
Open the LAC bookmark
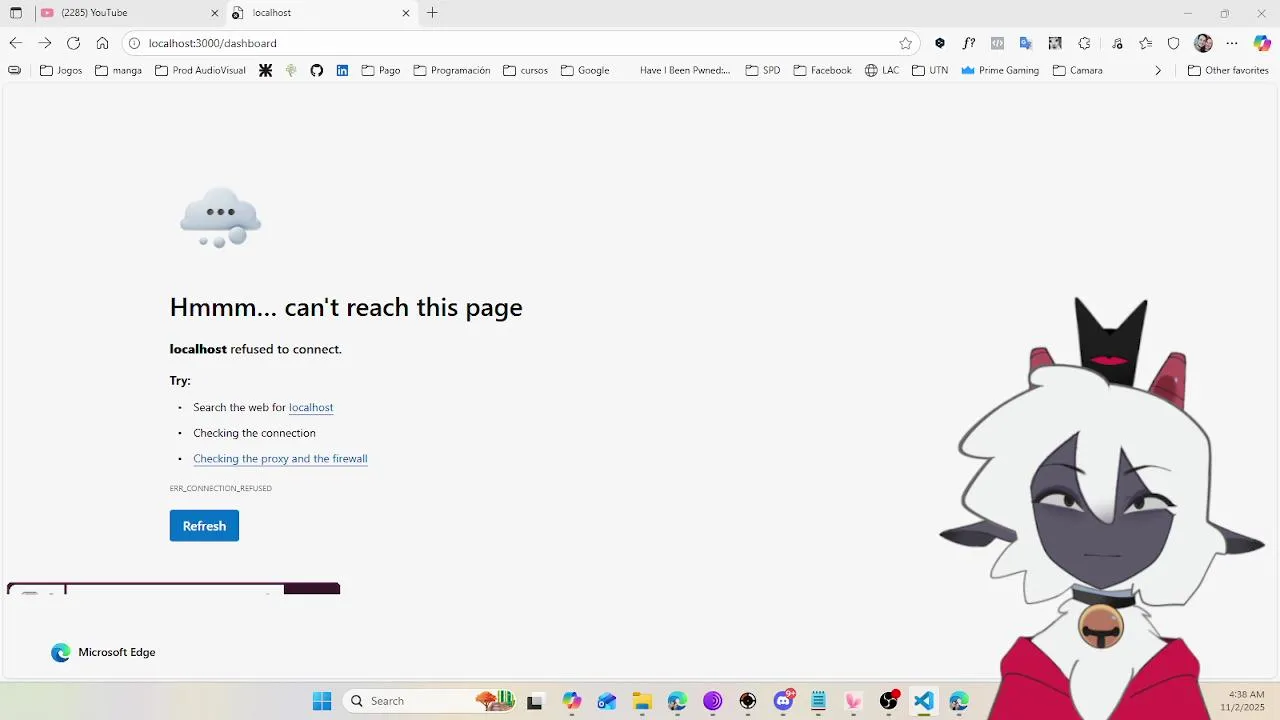(x=882, y=70)
